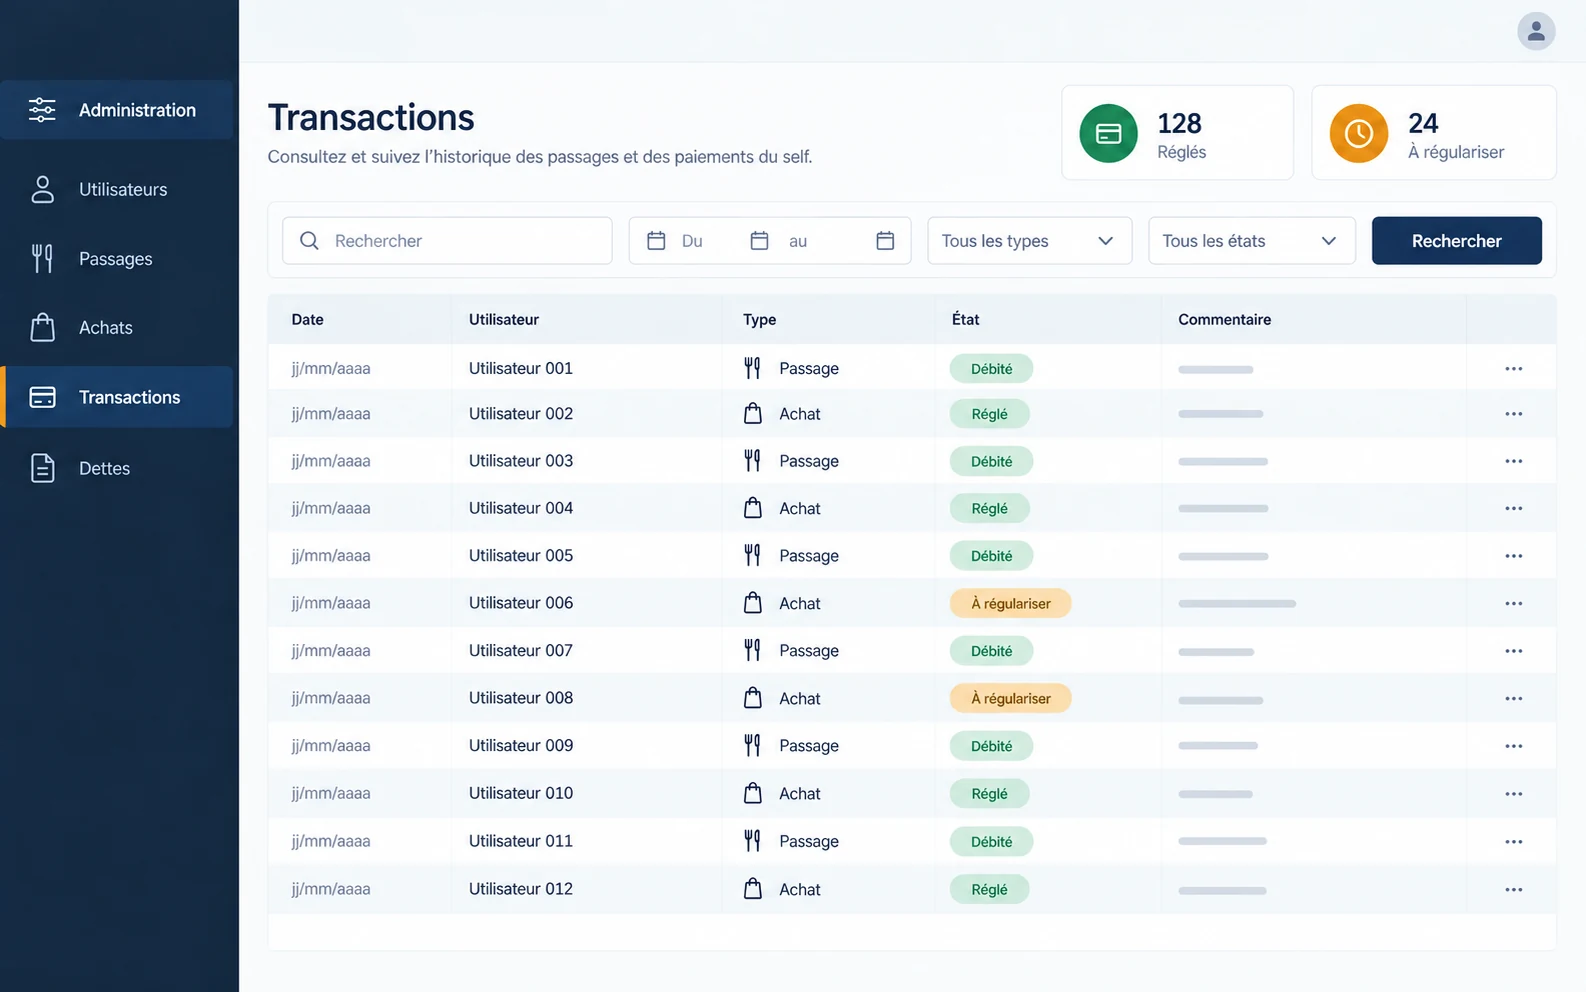Viewport: 1586px width, 992px height.
Task: Click the orange À régulariser clock icon
Action: tap(1358, 133)
